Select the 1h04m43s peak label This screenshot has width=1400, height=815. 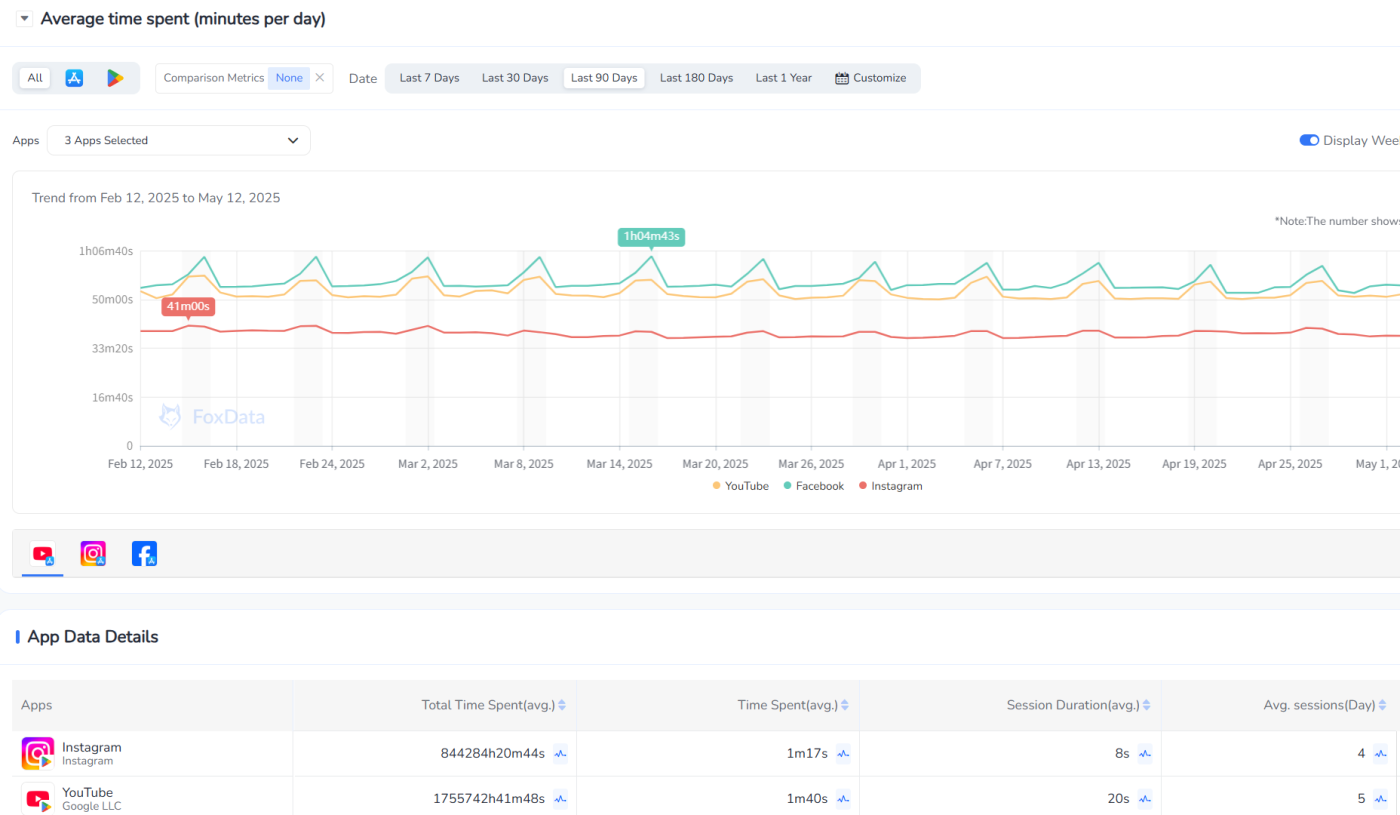(x=651, y=236)
